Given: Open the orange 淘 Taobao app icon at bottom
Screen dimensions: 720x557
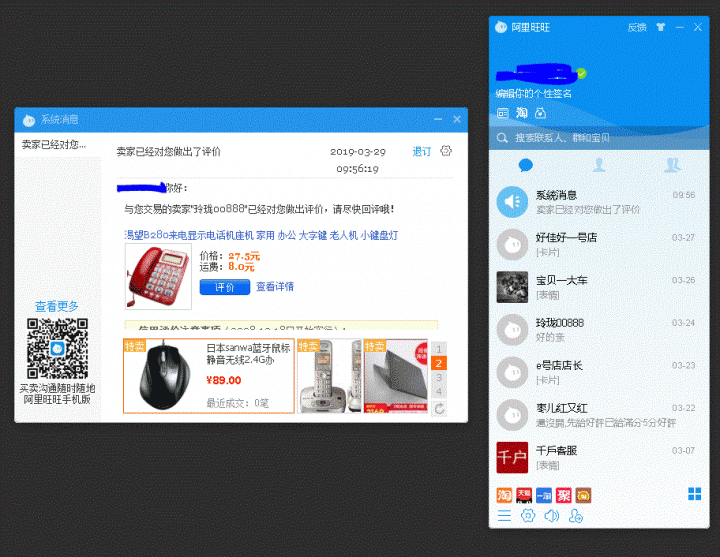Looking at the screenshot, I should point(504,495).
